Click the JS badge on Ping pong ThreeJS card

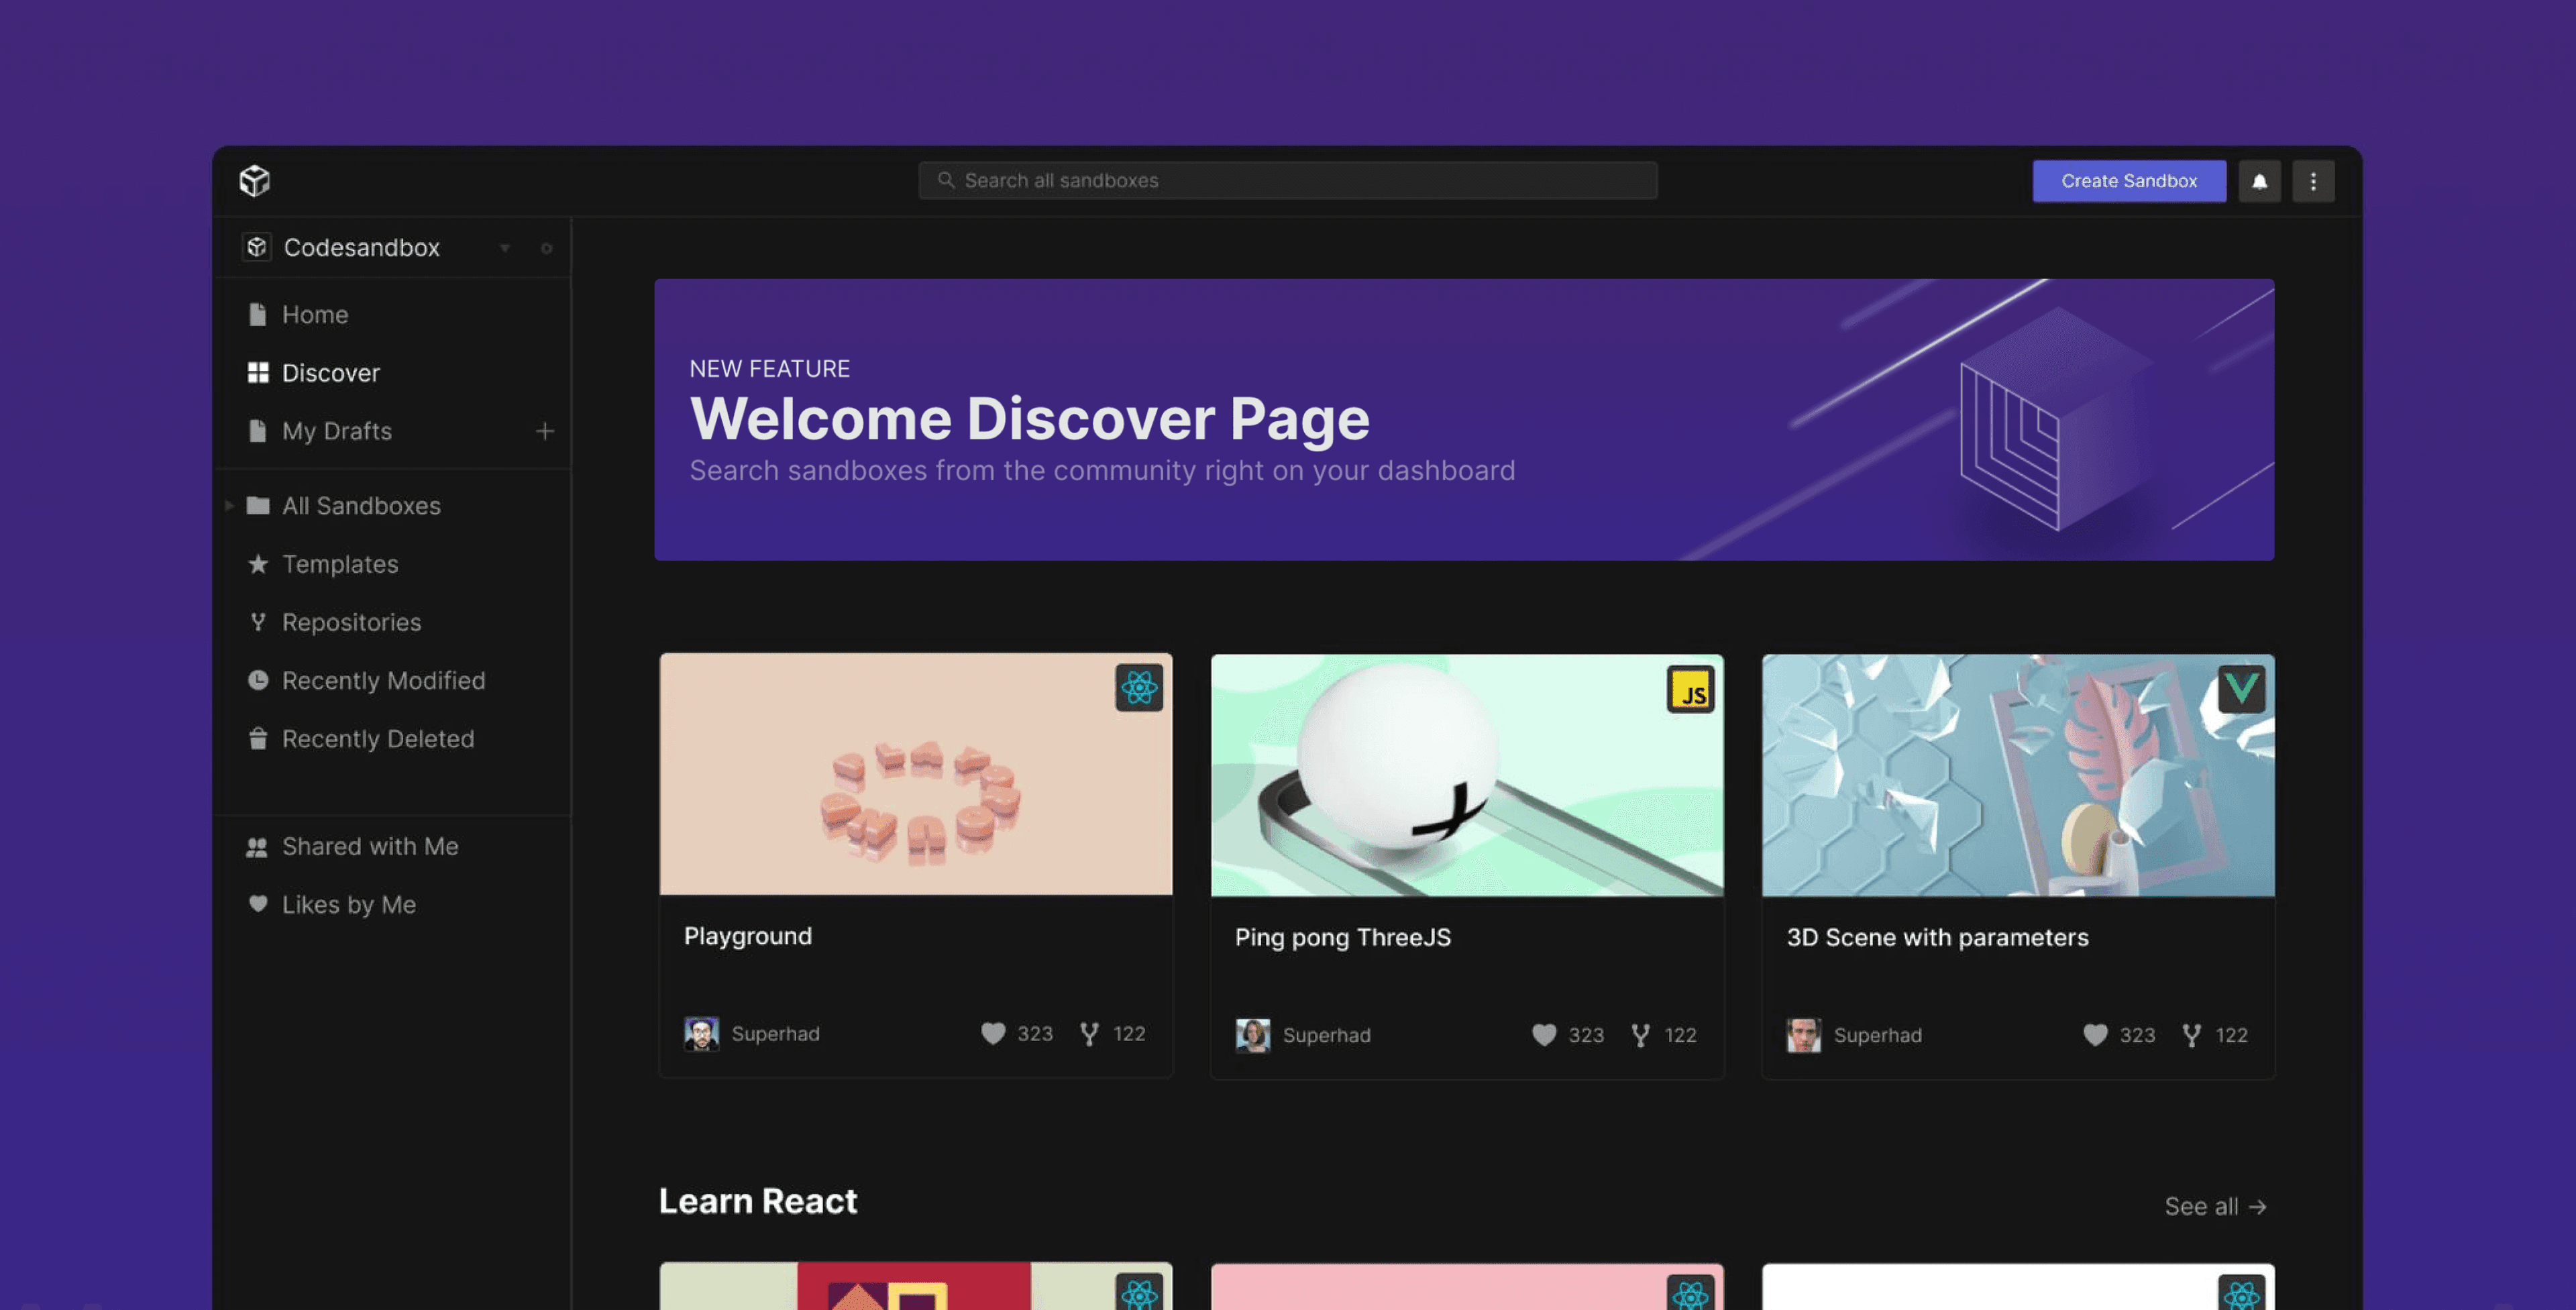(x=1690, y=689)
